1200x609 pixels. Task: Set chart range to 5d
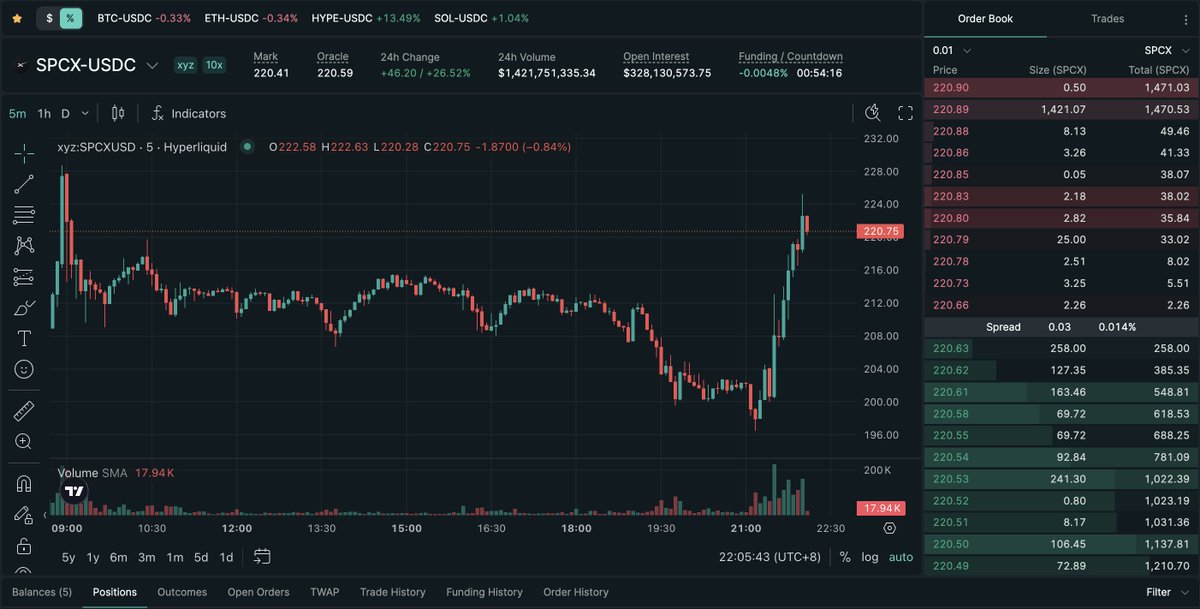click(x=201, y=557)
